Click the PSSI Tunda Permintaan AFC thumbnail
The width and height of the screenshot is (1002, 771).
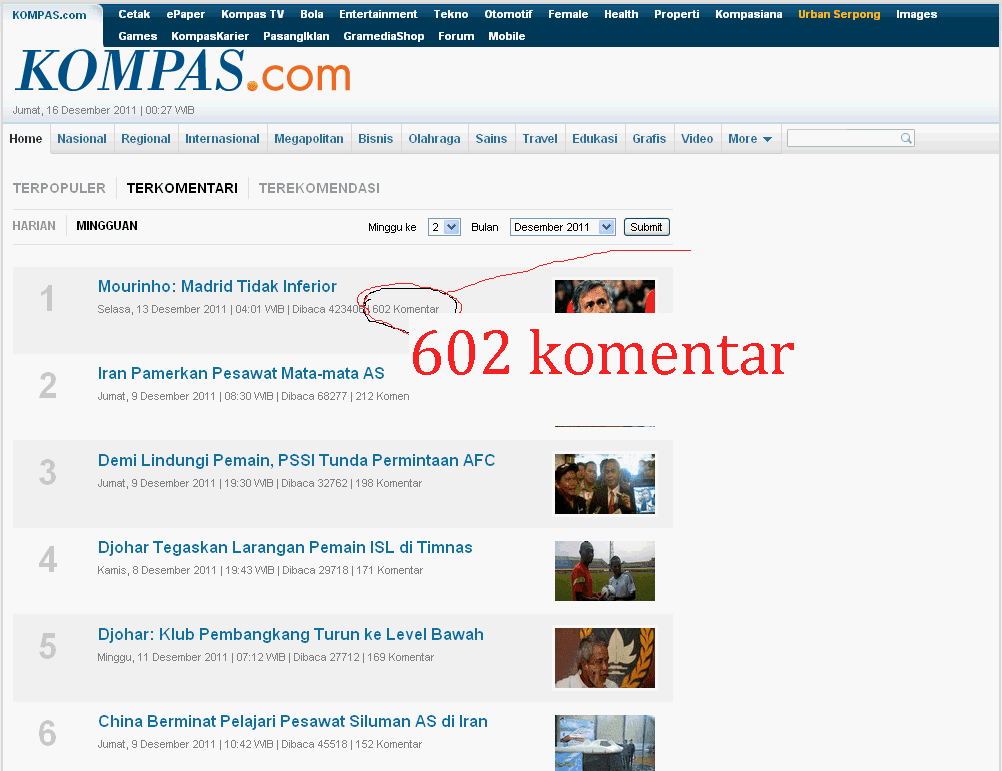pyautogui.click(x=605, y=484)
